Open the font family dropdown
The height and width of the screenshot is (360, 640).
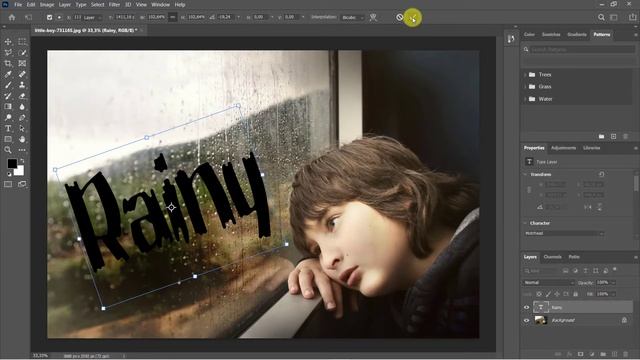click(564, 233)
